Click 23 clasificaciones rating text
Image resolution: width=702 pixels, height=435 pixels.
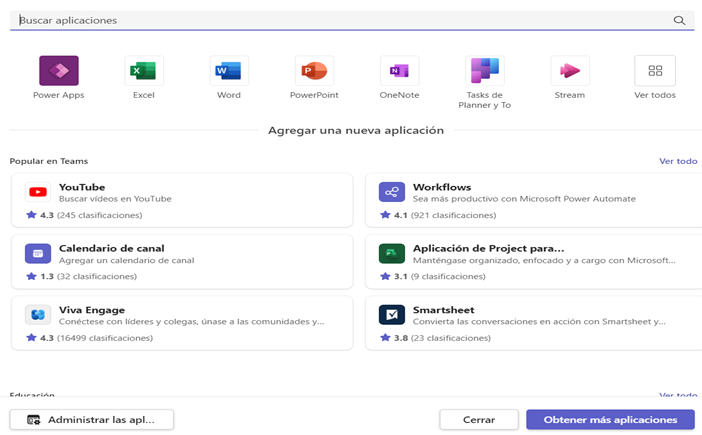tap(451, 338)
